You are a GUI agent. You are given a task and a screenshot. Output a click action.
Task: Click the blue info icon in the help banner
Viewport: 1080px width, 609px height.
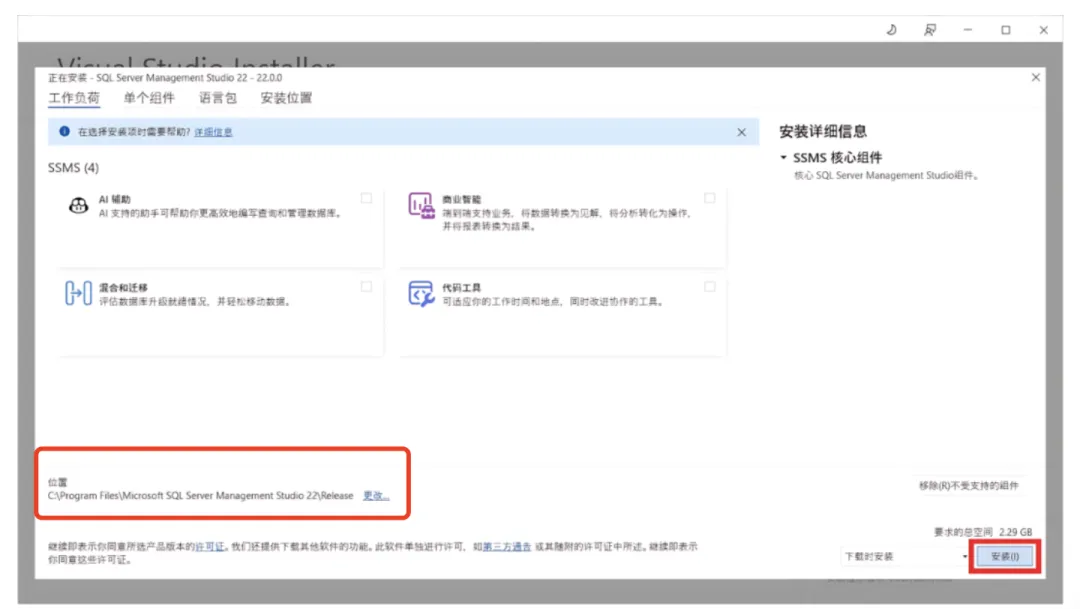64,131
